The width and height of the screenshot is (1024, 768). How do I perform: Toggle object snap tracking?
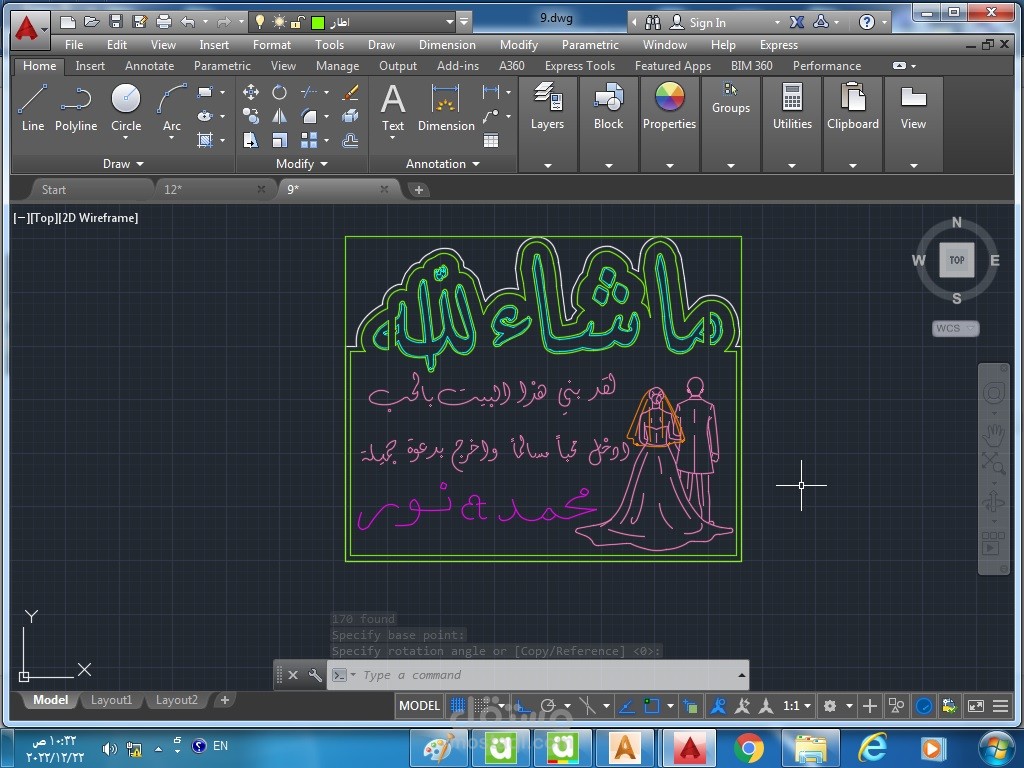point(626,705)
